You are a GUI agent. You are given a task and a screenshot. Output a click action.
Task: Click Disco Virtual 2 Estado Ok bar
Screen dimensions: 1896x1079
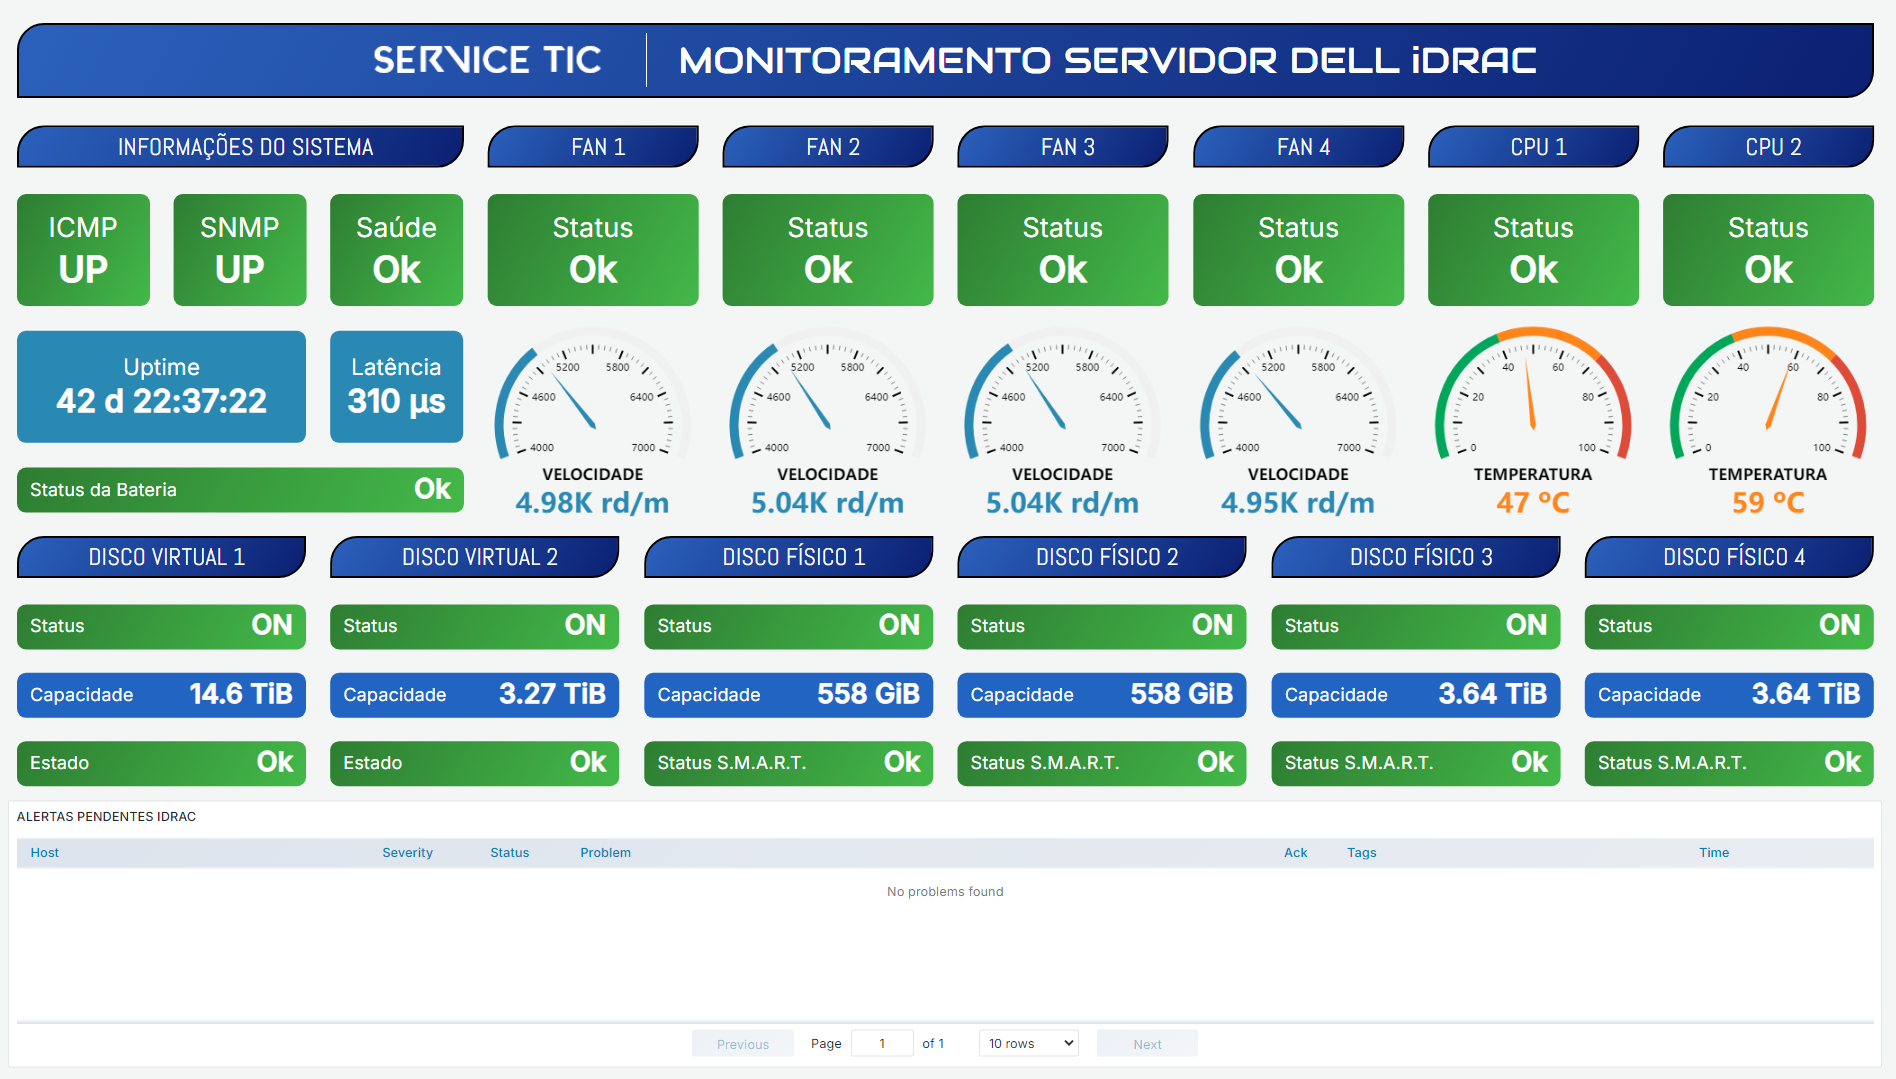(x=475, y=763)
